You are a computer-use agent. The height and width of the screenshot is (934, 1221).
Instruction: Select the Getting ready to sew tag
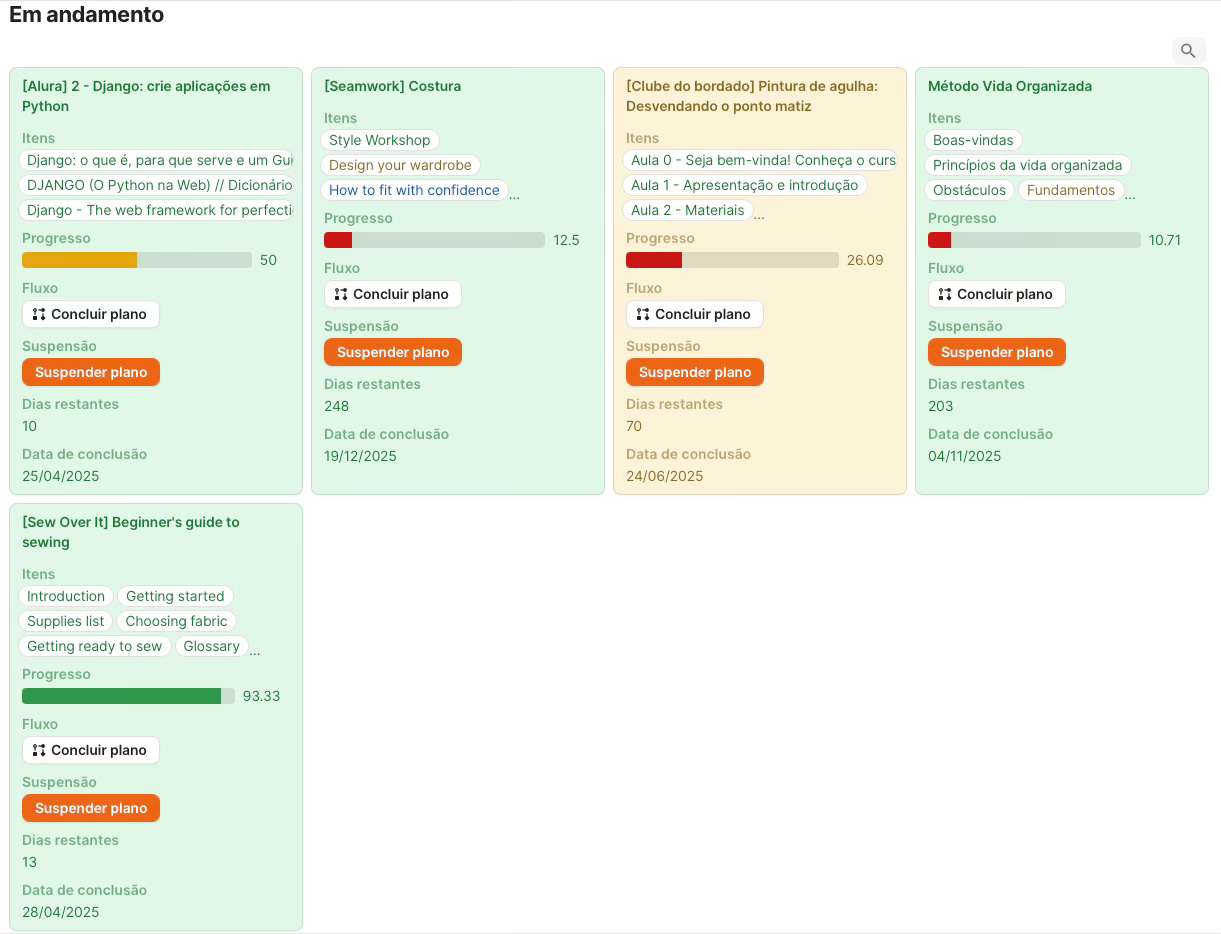pyautogui.click(x=94, y=646)
